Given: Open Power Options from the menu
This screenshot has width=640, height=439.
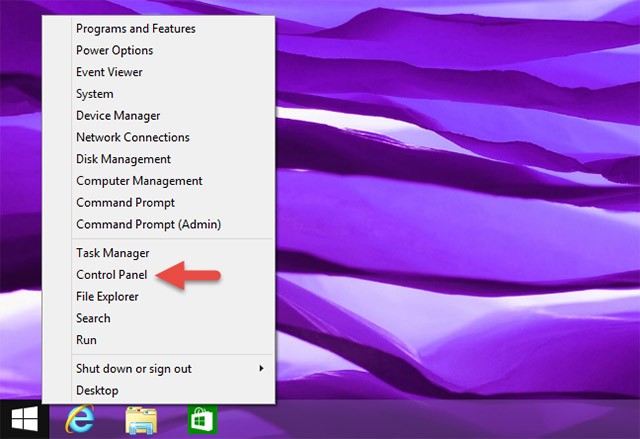Looking at the screenshot, I should pos(115,50).
